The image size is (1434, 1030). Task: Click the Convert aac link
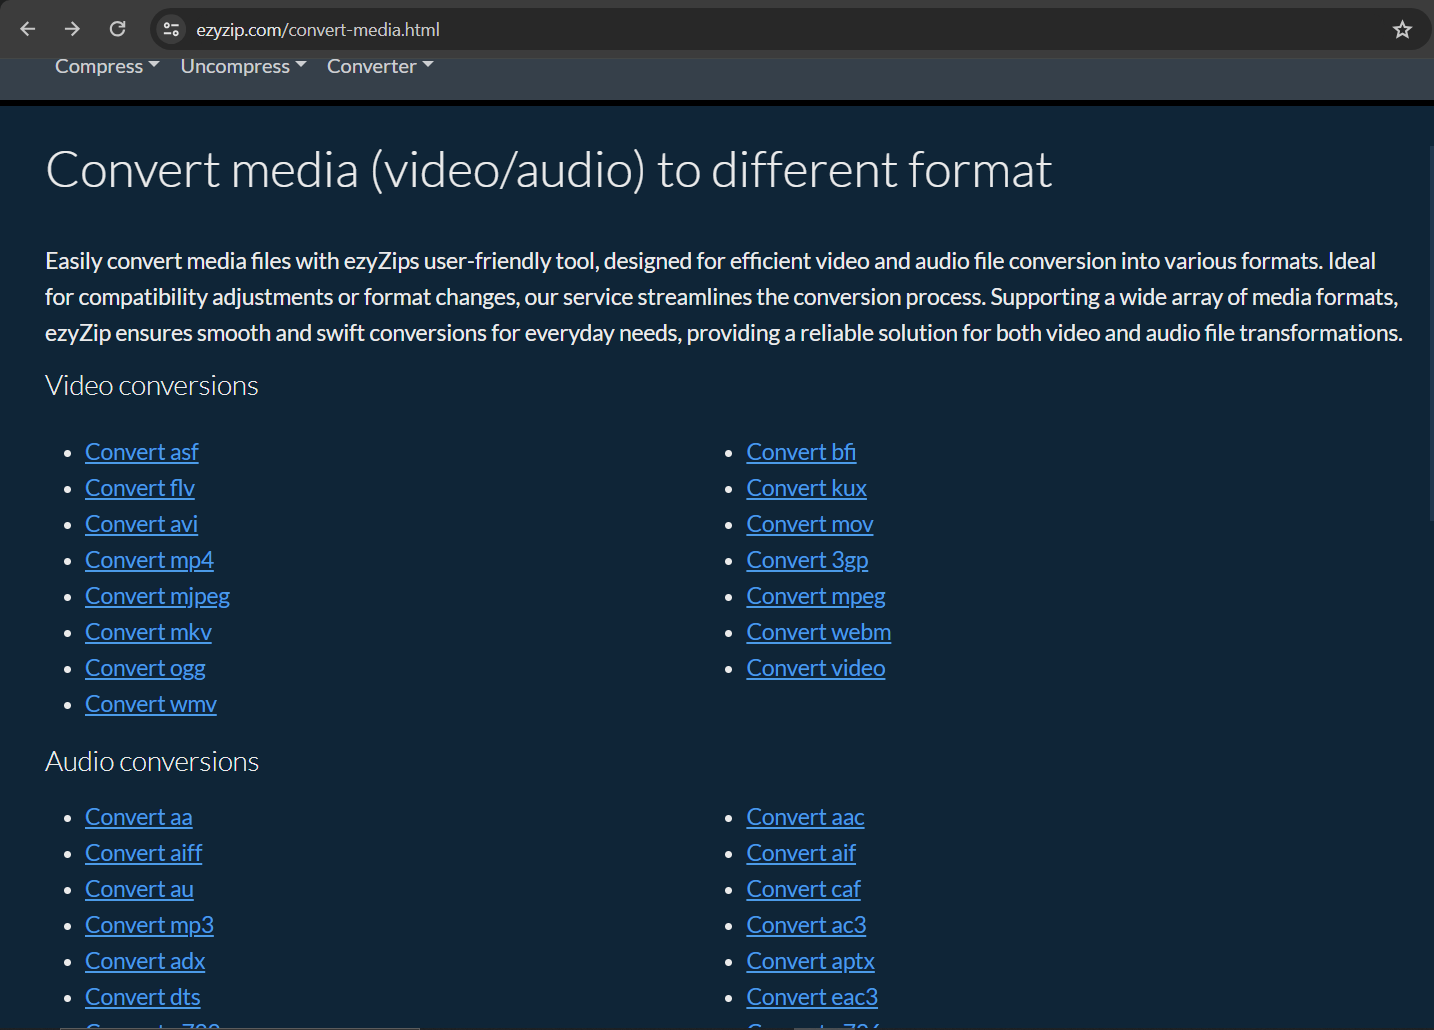point(805,817)
